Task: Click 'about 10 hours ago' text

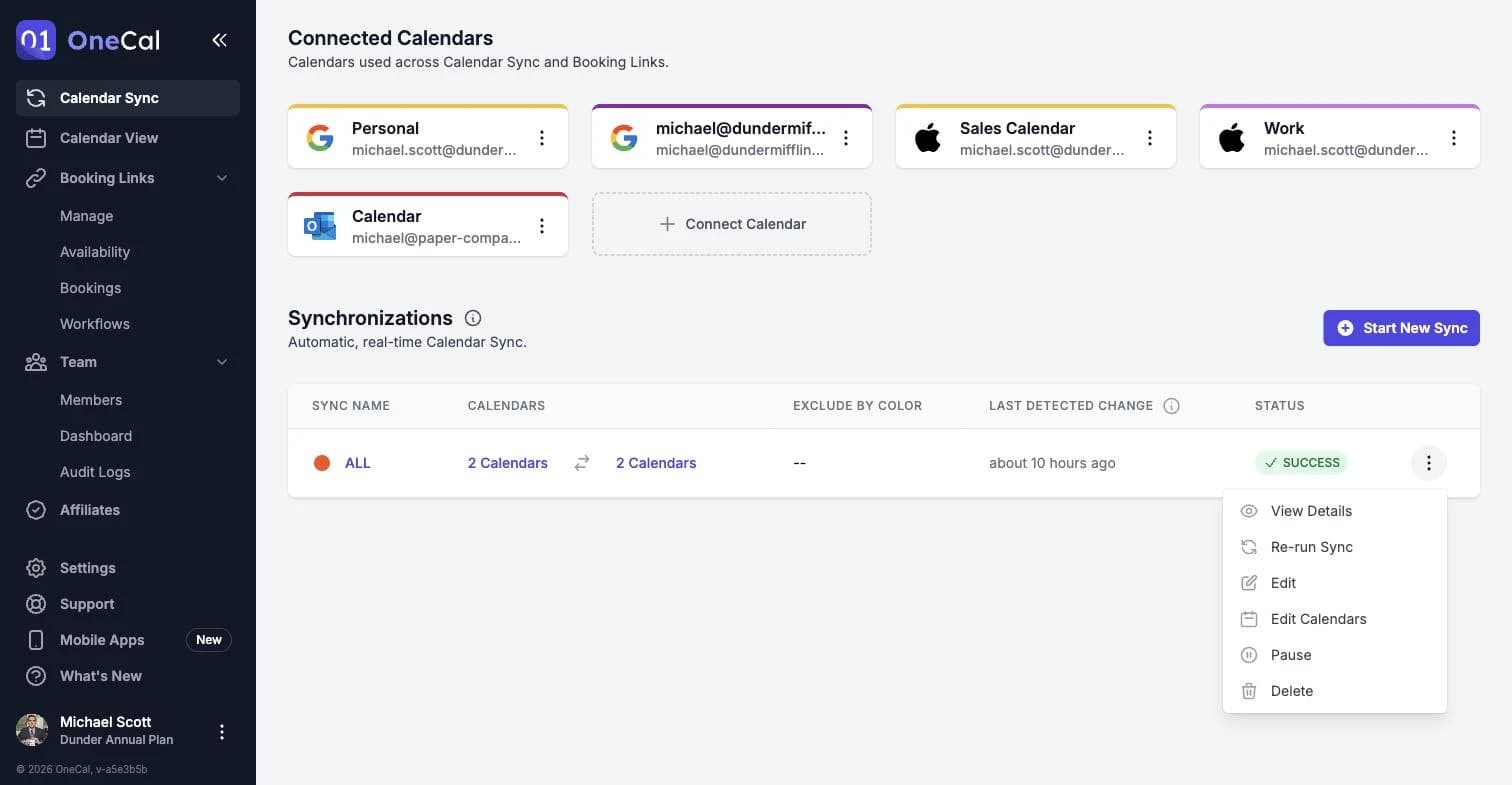Action: tap(1052, 463)
